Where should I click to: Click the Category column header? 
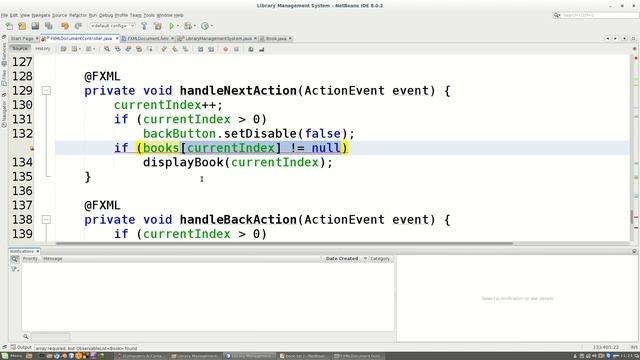click(x=380, y=259)
